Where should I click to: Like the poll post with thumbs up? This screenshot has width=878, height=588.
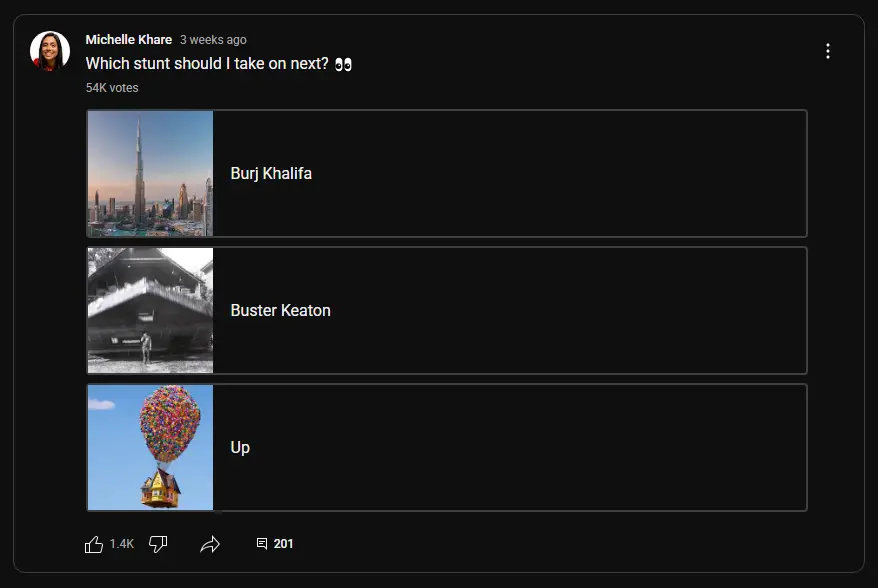94,544
